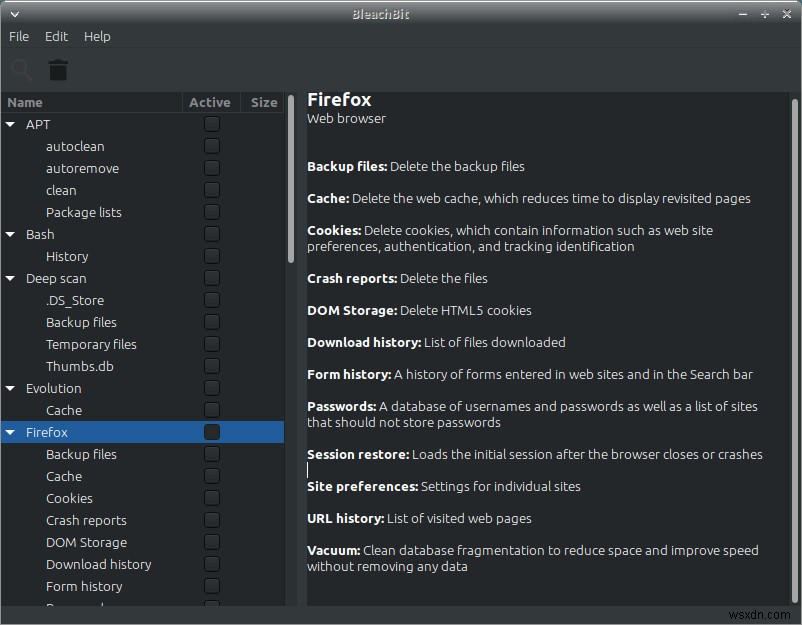Collapse the Firefox tree group

click(11, 432)
